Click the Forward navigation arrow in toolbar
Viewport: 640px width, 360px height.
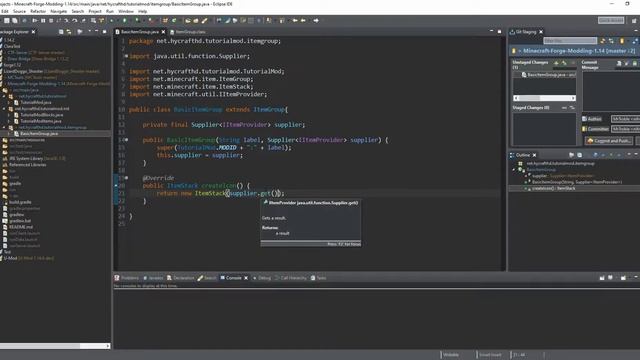pyautogui.click(x=316, y=20)
